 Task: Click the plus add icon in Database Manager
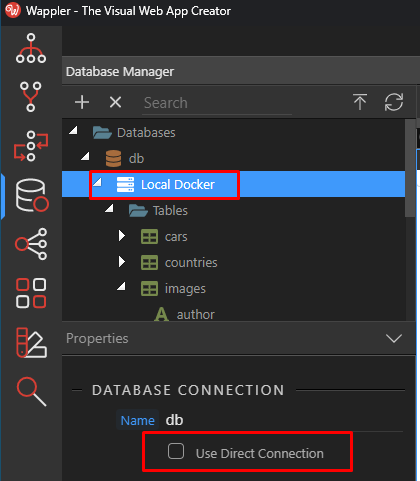point(82,102)
